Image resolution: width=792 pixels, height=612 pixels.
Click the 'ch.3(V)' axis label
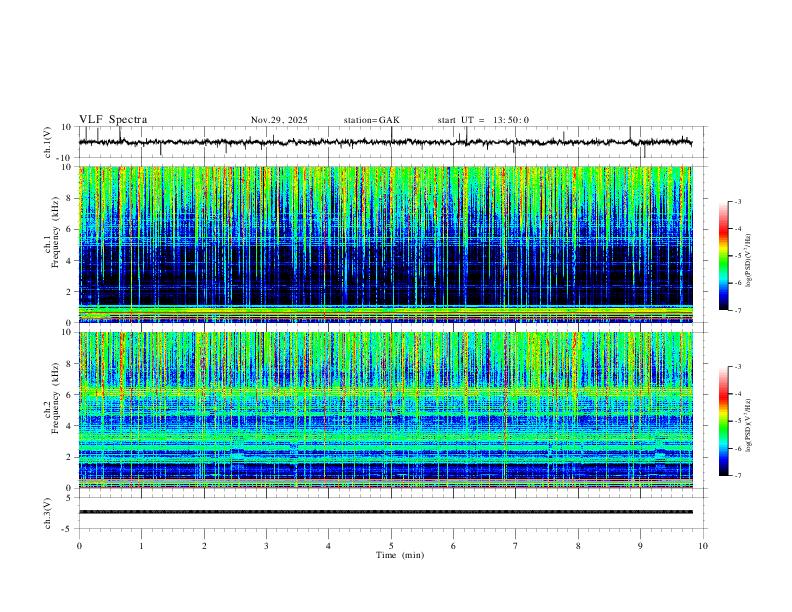[48, 513]
